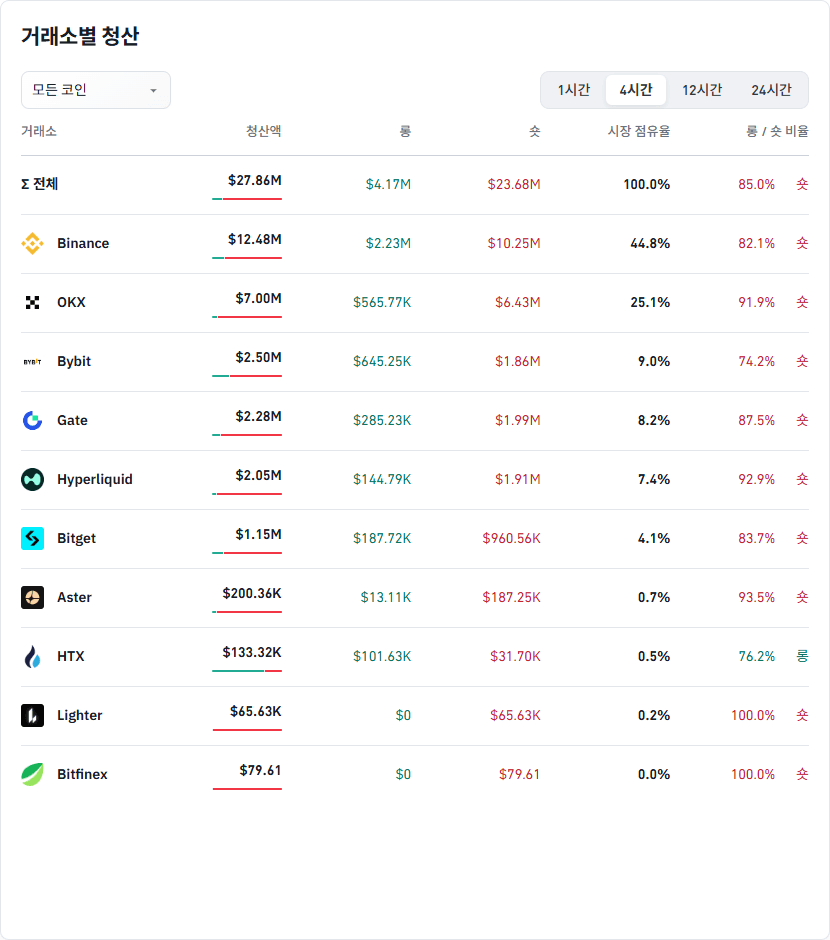Click the Lighter short value $65.63K
830x940 pixels.
click(x=515, y=715)
